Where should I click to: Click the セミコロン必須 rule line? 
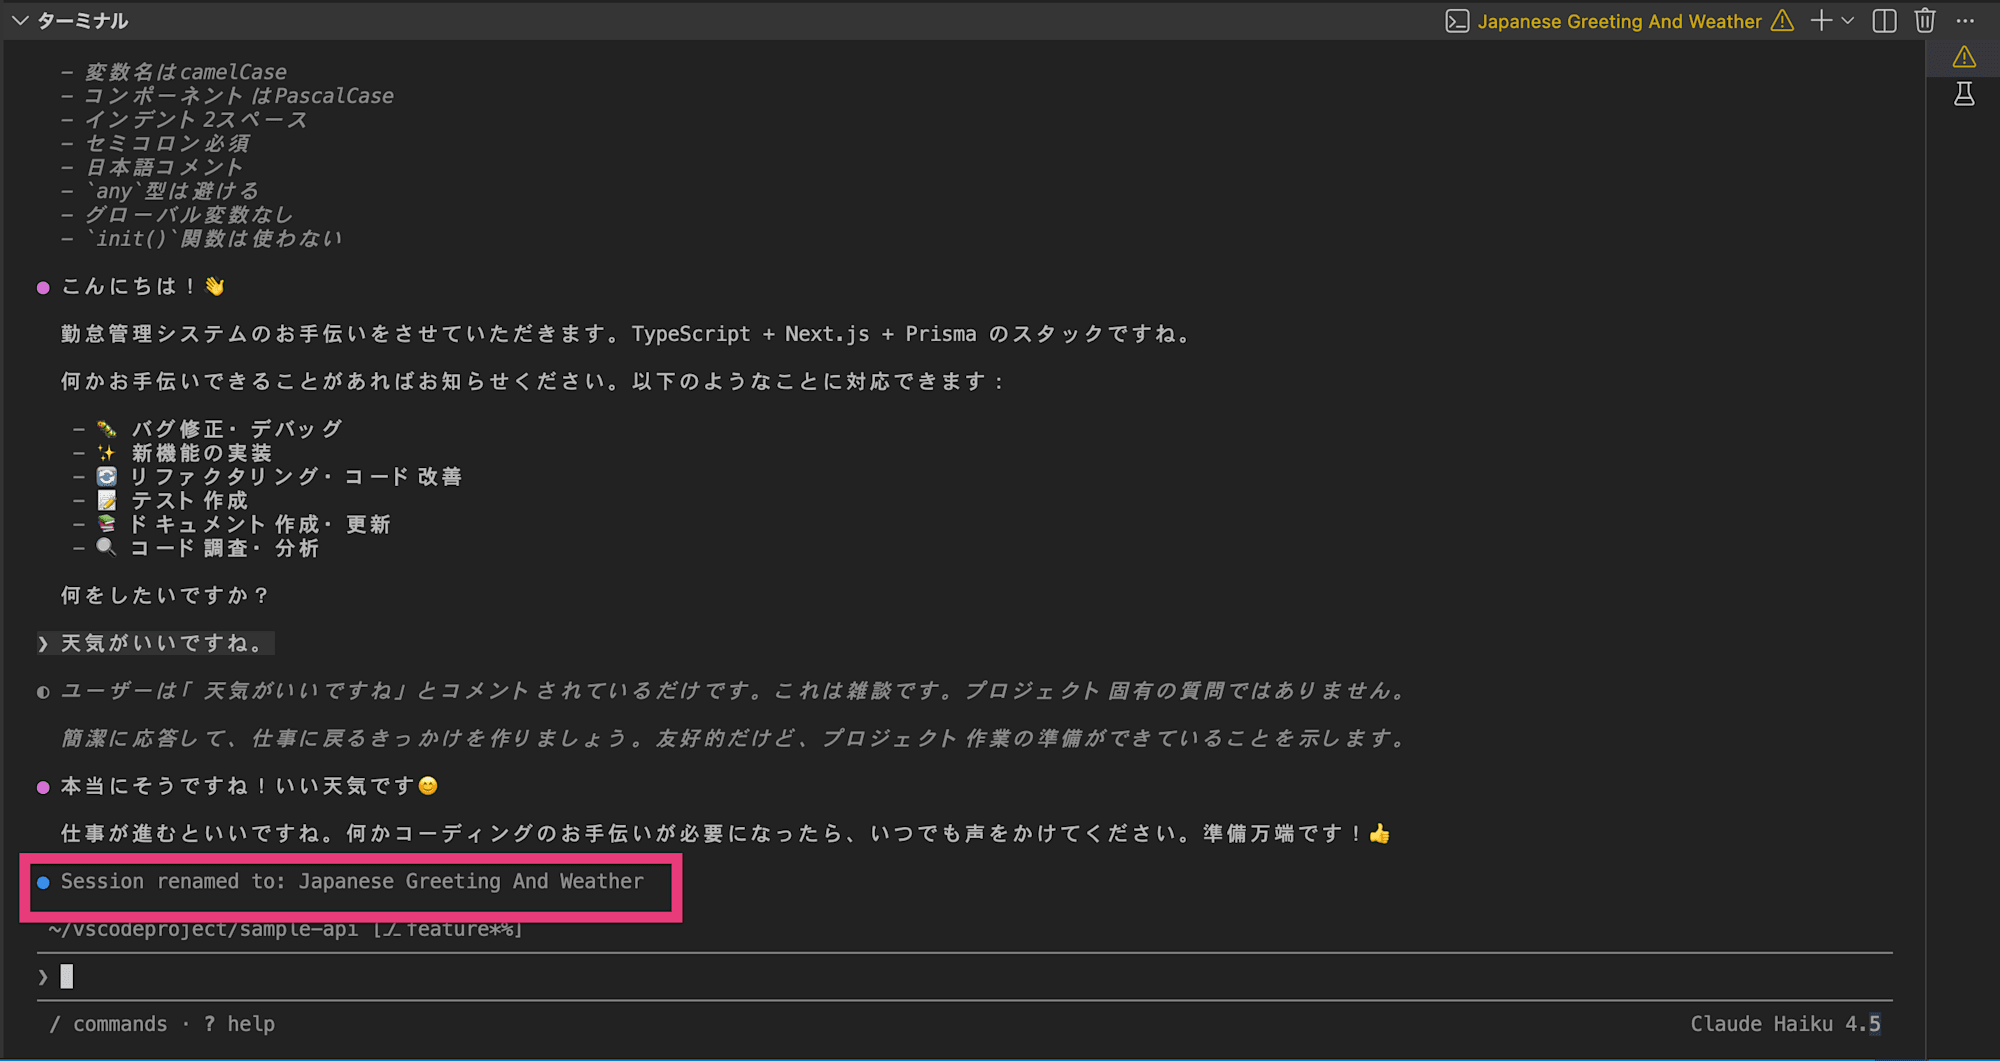(167, 143)
